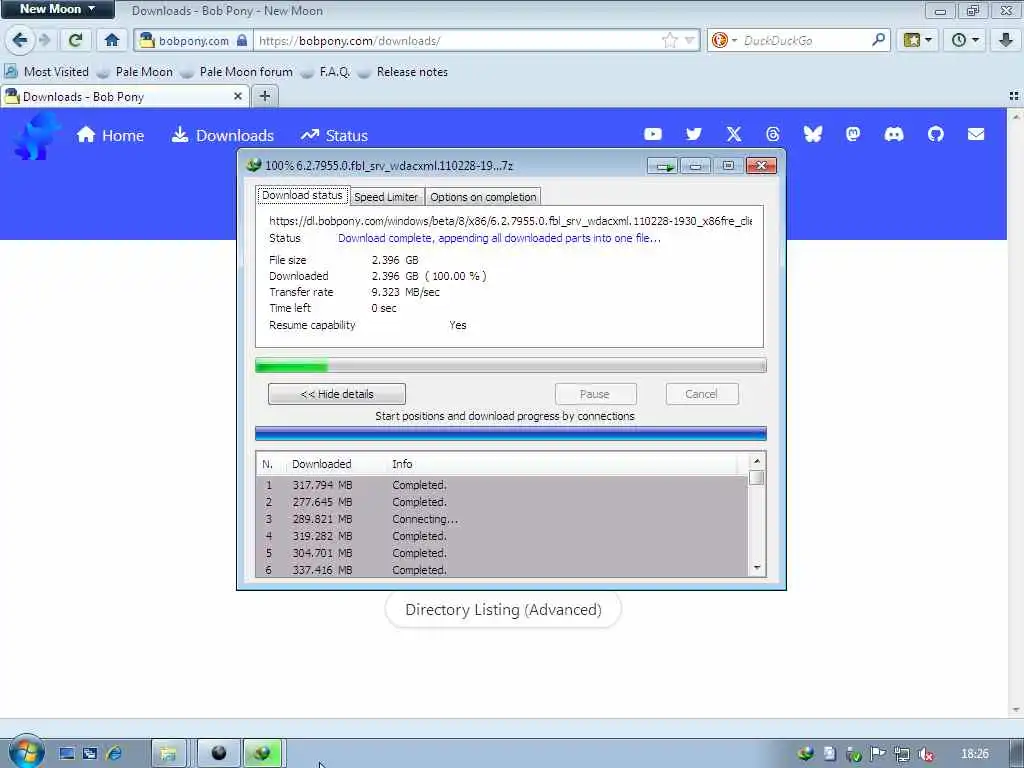Open the history clock dropdown button

pyautogui.click(x=965, y=40)
